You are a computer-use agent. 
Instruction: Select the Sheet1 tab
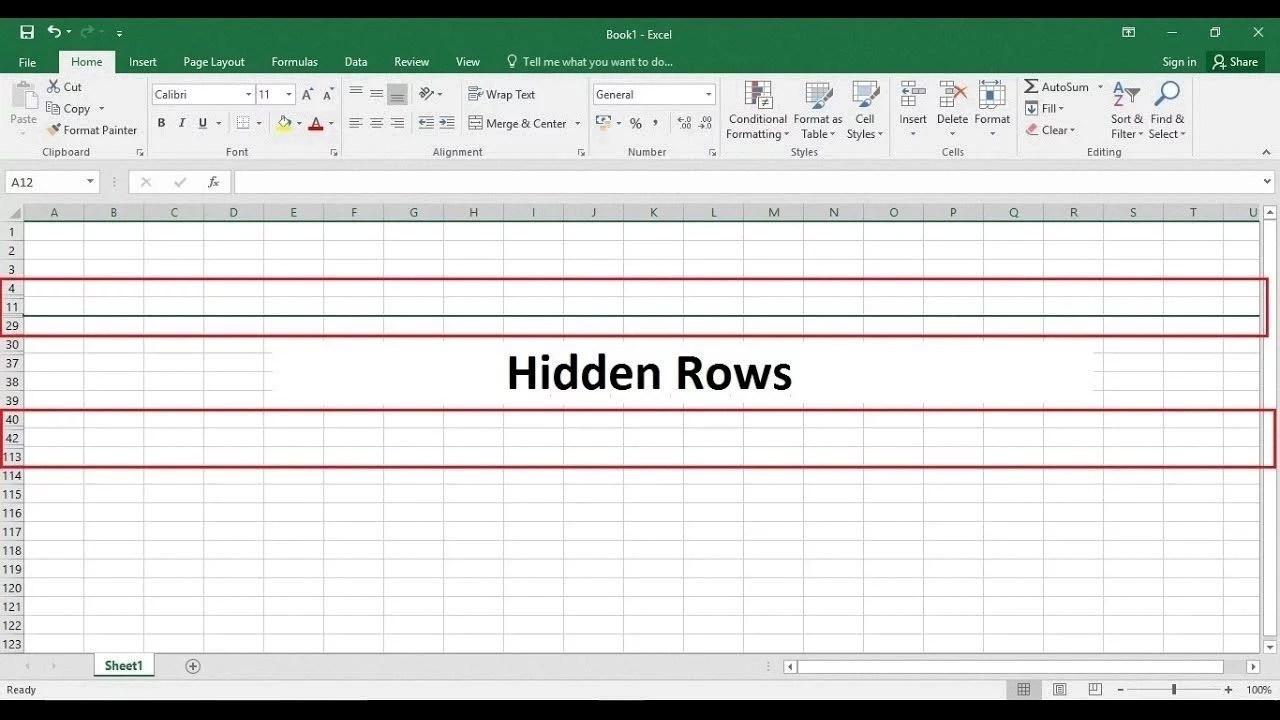pyautogui.click(x=123, y=665)
